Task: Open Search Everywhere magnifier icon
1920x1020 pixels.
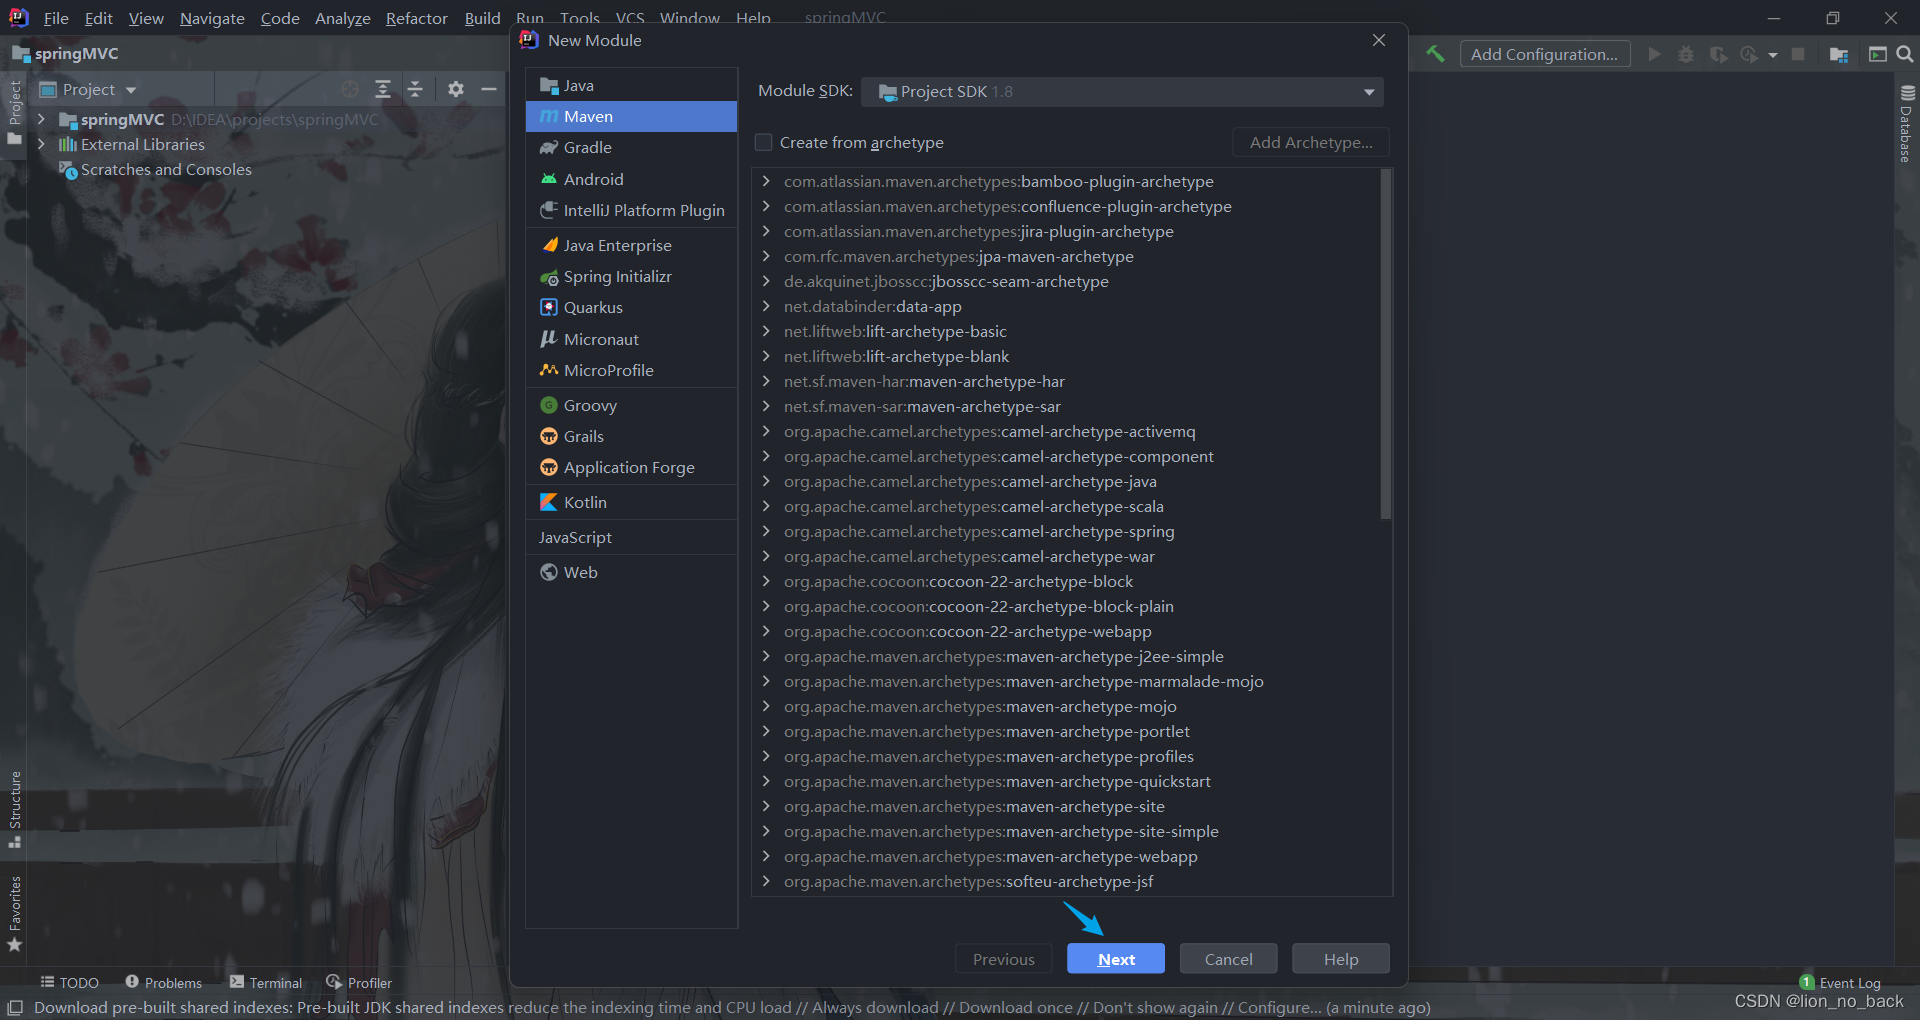Action: coord(1905,54)
